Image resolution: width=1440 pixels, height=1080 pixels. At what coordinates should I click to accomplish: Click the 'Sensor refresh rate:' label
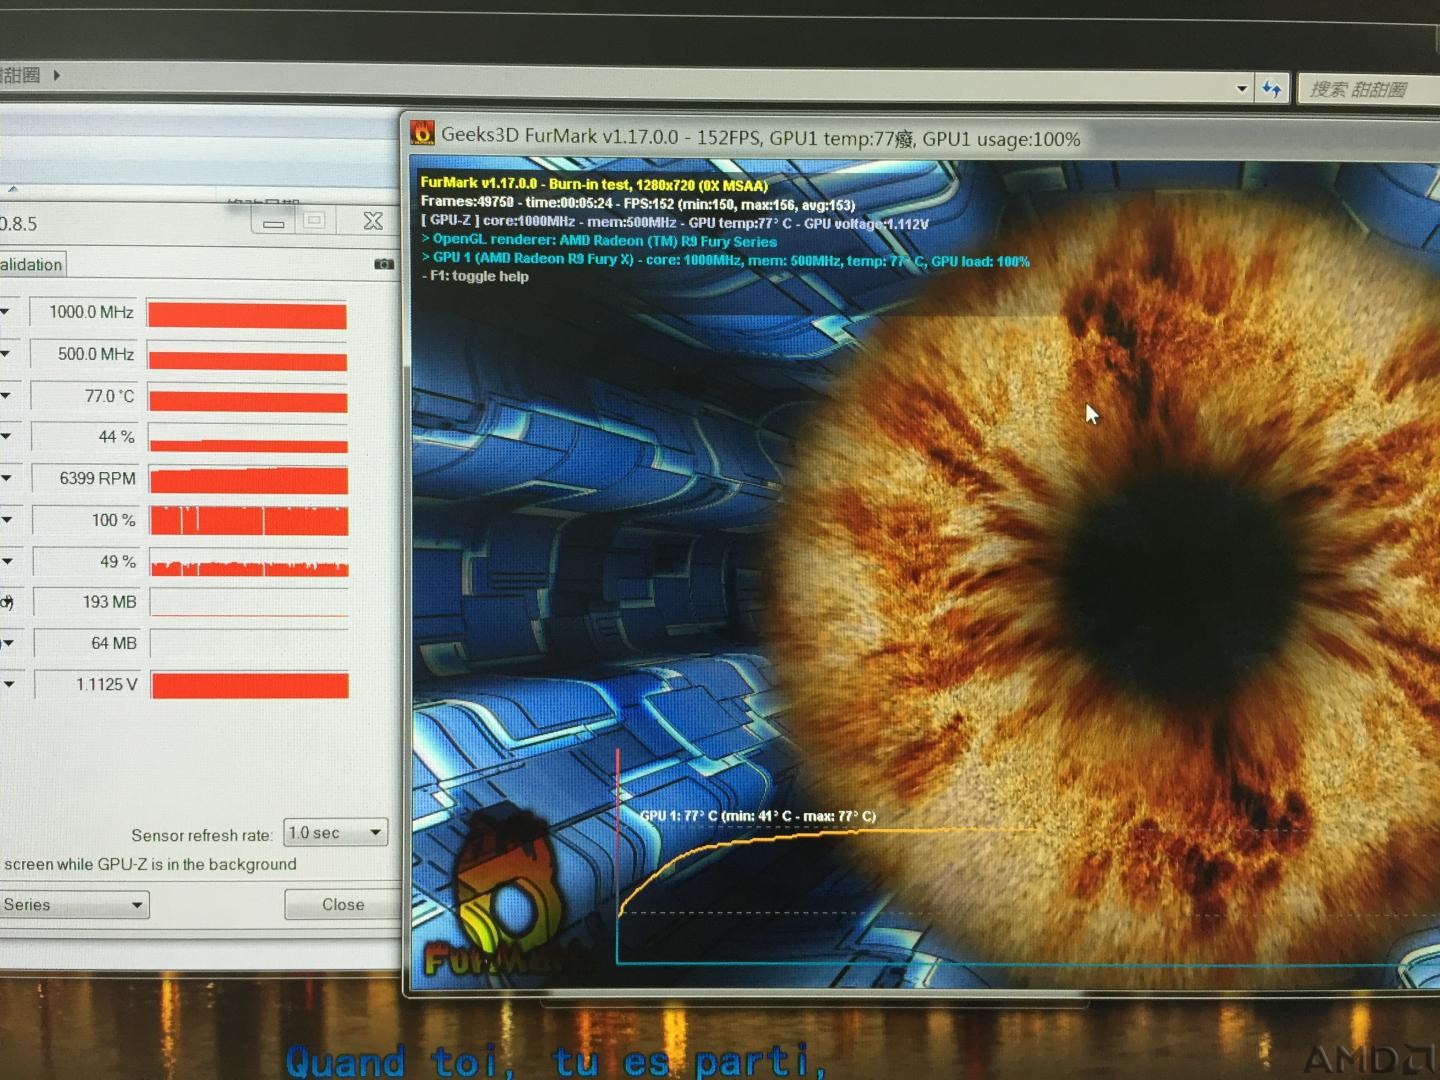pyautogui.click(x=201, y=835)
